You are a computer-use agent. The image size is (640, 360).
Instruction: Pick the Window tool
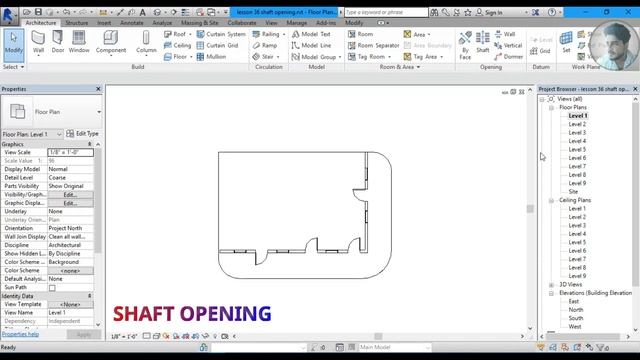pos(79,42)
